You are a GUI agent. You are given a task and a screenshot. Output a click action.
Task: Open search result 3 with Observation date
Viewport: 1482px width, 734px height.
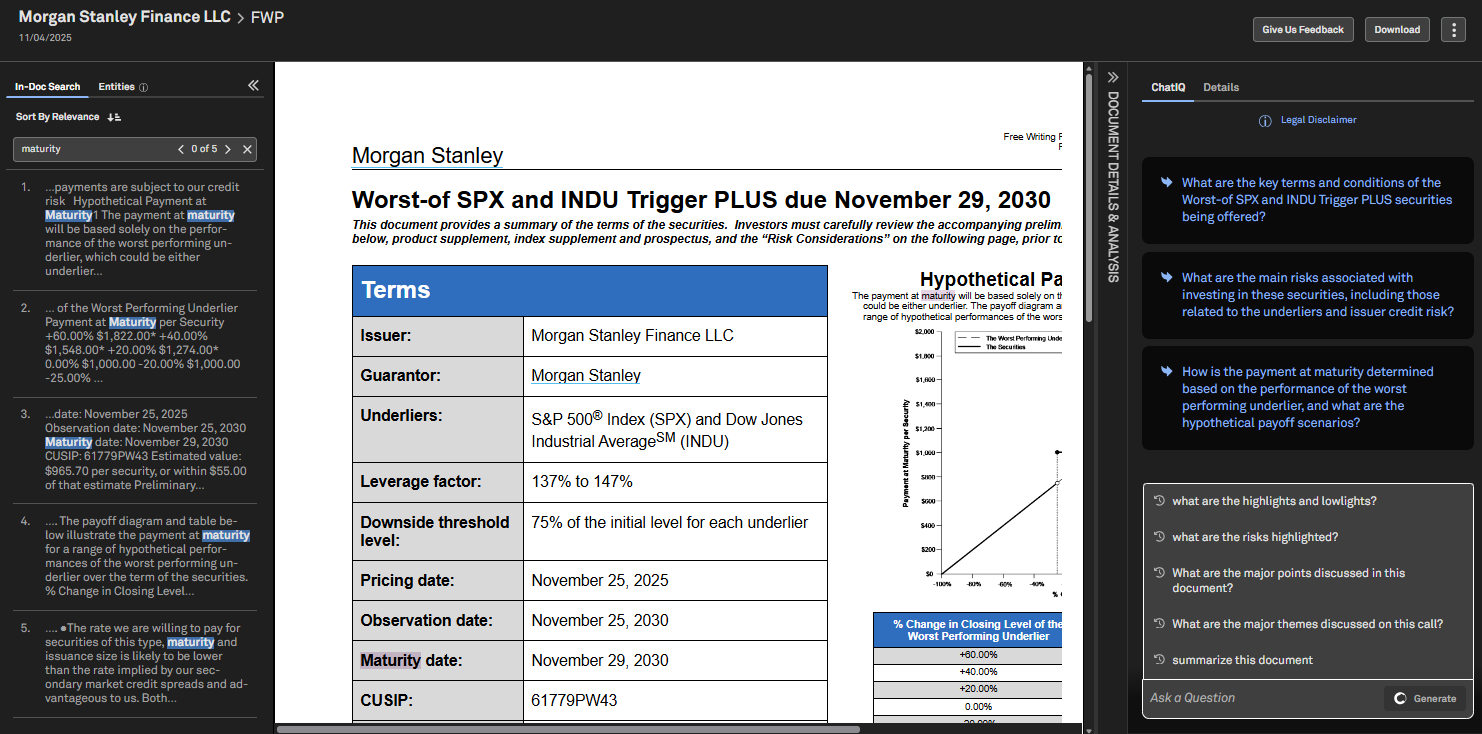pyautogui.click(x=134, y=450)
